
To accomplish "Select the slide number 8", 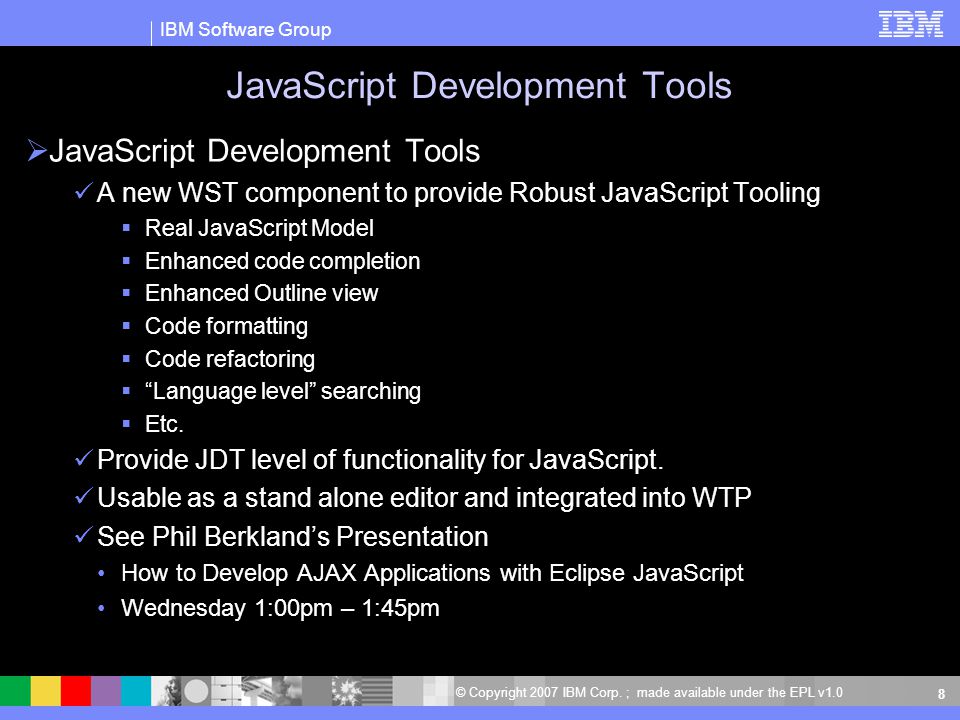I will pyautogui.click(x=942, y=694).
